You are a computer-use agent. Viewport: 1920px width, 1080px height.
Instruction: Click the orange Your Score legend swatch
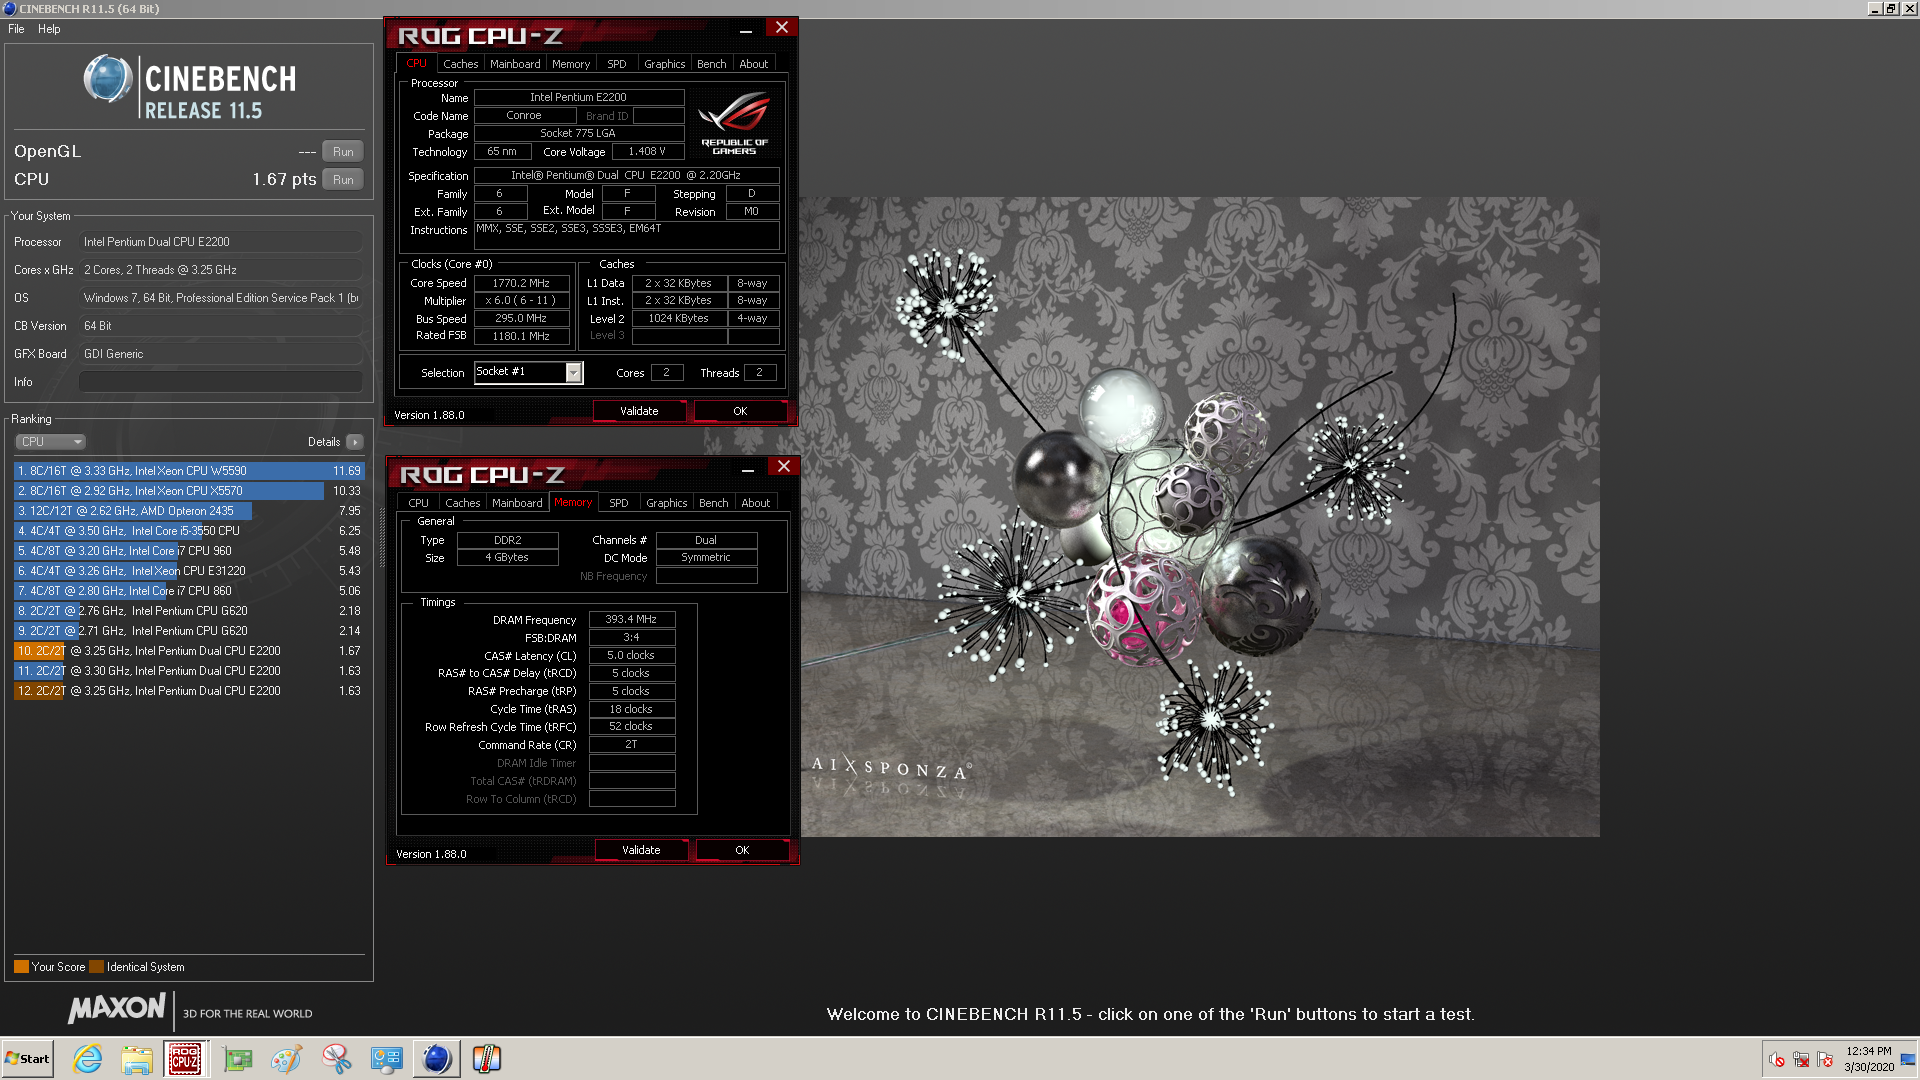click(21, 967)
